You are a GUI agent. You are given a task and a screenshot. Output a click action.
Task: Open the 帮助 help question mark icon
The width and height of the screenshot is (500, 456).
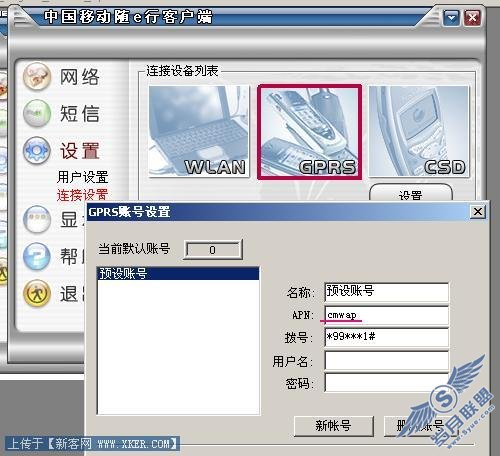tap(37, 256)
